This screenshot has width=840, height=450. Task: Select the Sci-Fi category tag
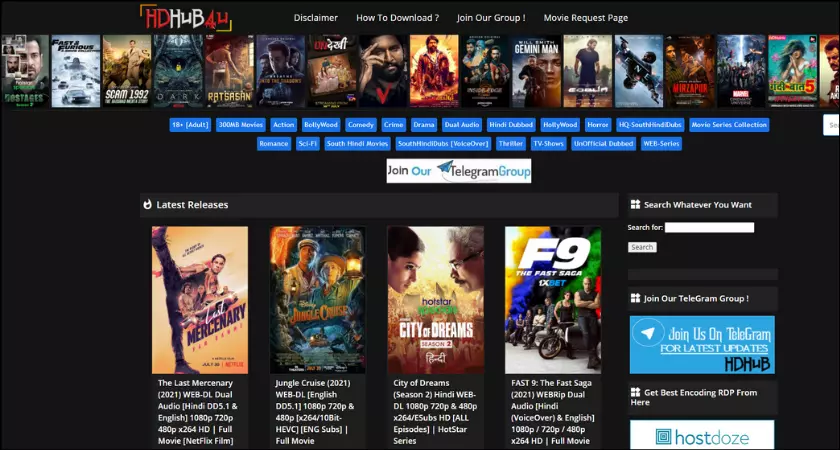click(x=308, y=144)
